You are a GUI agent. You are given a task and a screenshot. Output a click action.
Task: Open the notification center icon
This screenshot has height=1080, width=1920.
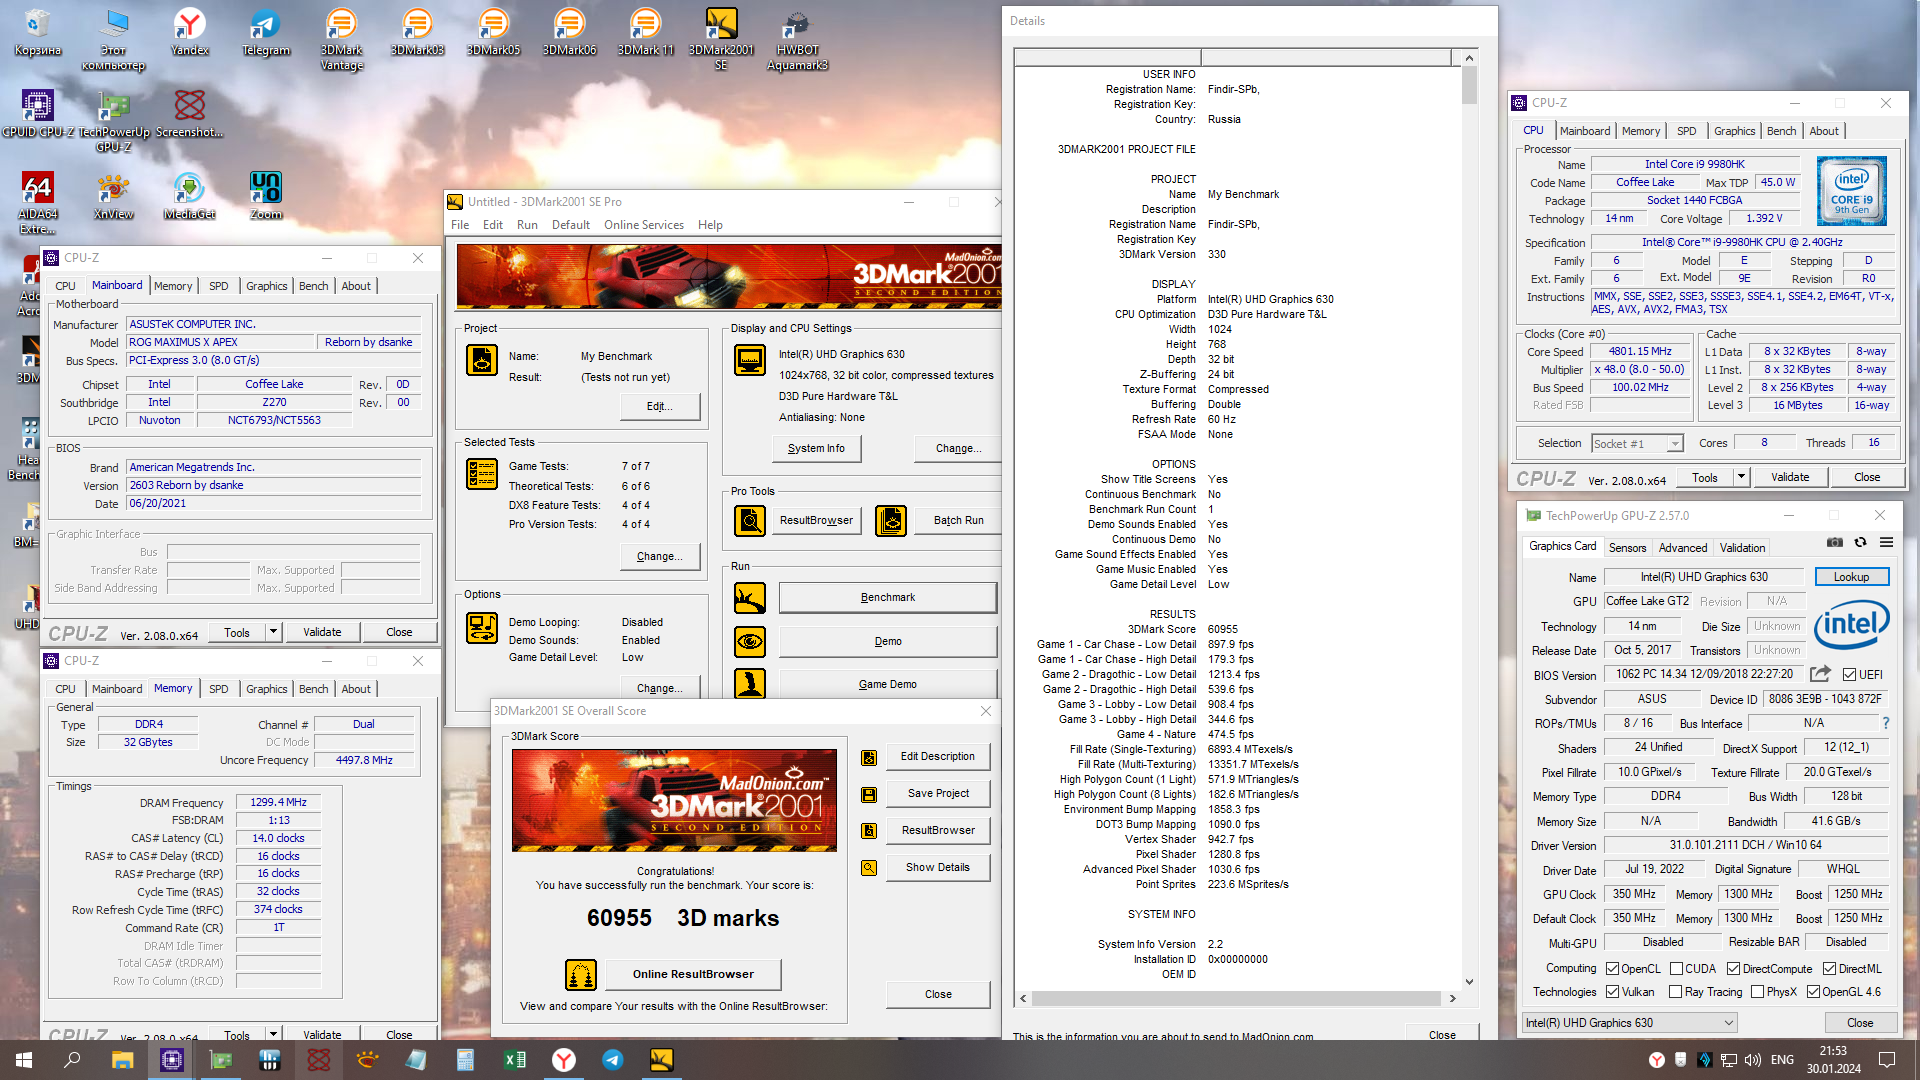(1887, 1060)
